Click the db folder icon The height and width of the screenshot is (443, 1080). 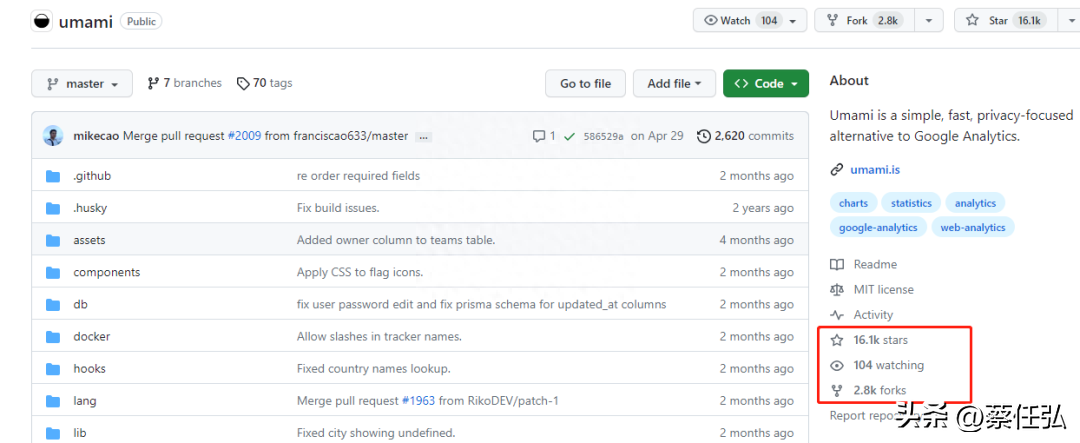[x=53, y=305]
